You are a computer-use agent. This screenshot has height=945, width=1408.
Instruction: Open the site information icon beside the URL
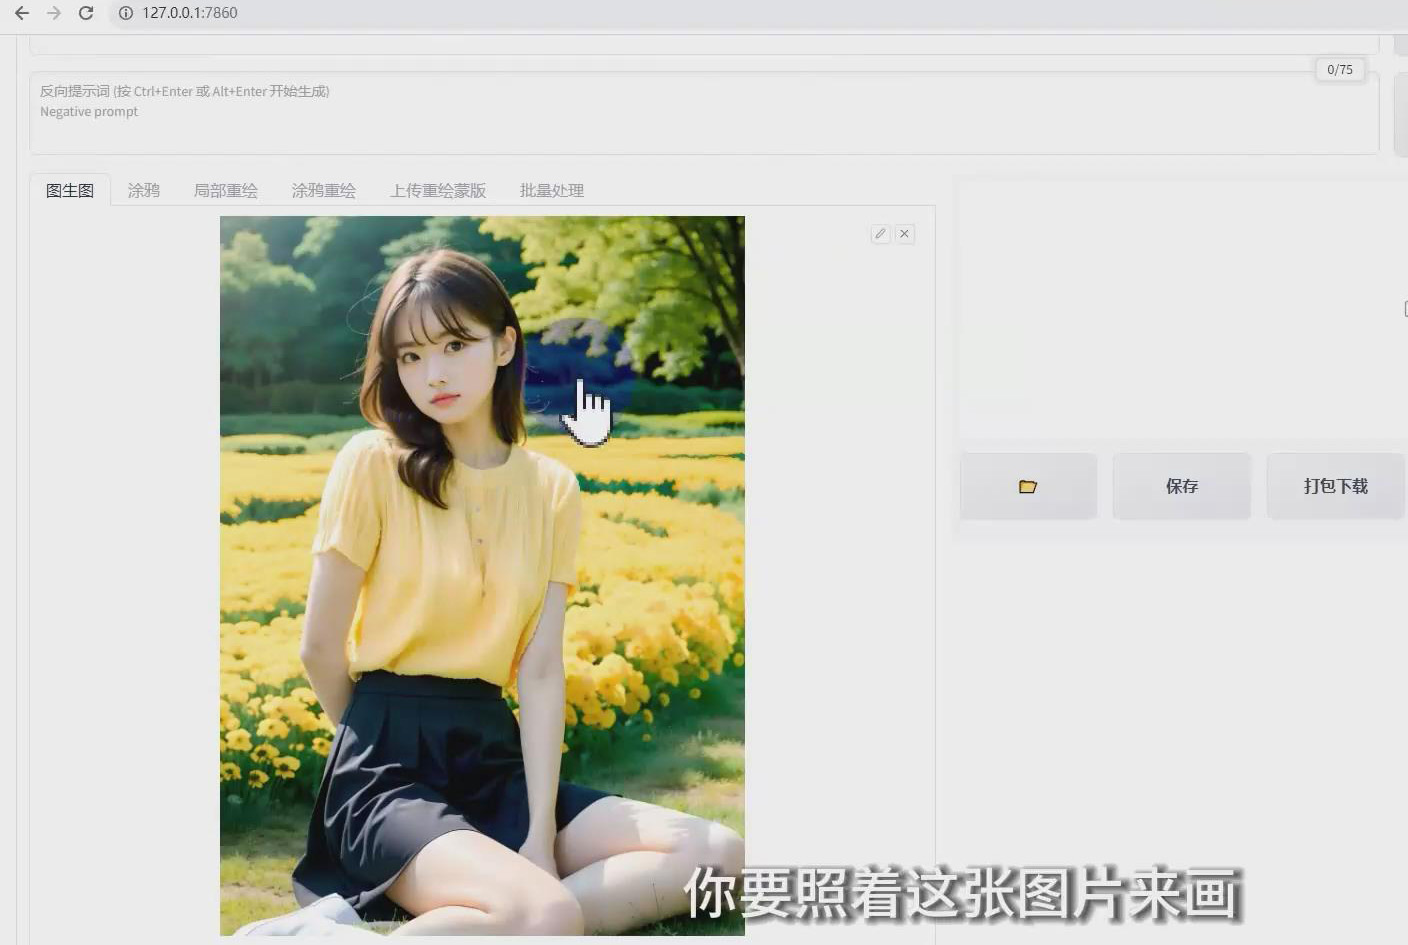126,13
